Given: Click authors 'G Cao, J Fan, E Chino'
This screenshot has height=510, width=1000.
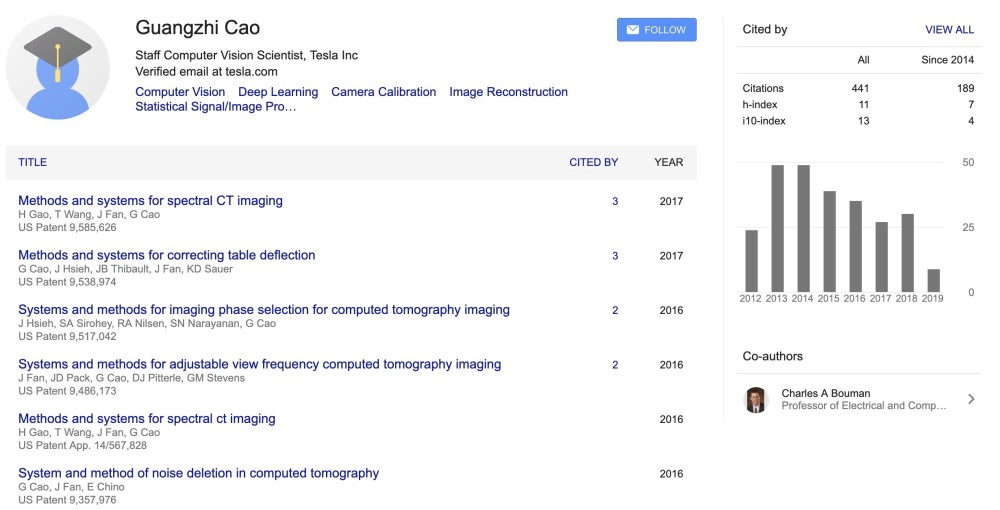Looking at the screenshot, I should 71,487.
